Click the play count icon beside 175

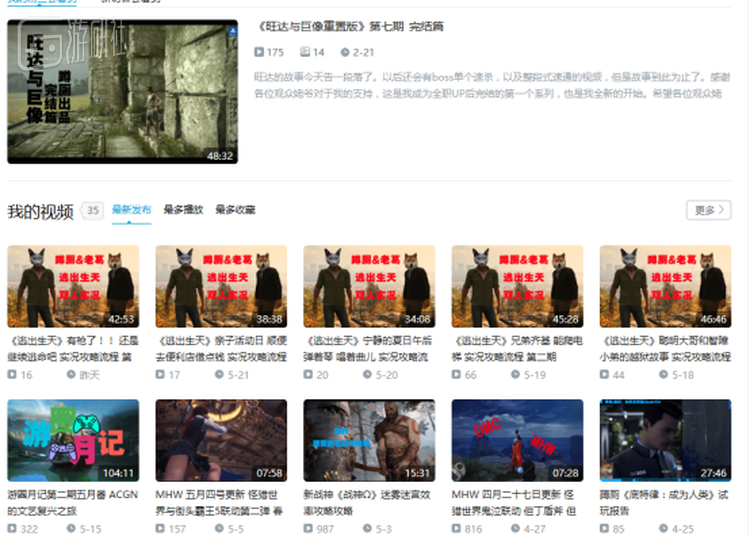(x=259, y=52)
